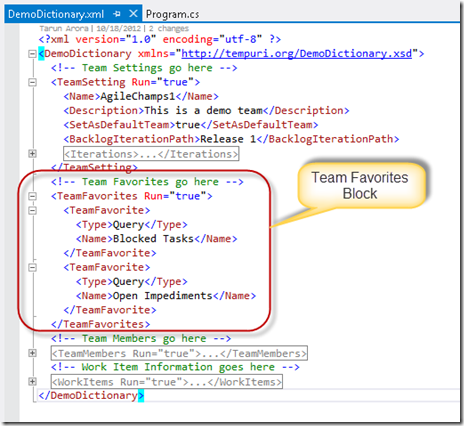Viewport: 464px width, 426px height.
Task: Close the DemoDictionary.xml tab
Action: click(133, 14)
